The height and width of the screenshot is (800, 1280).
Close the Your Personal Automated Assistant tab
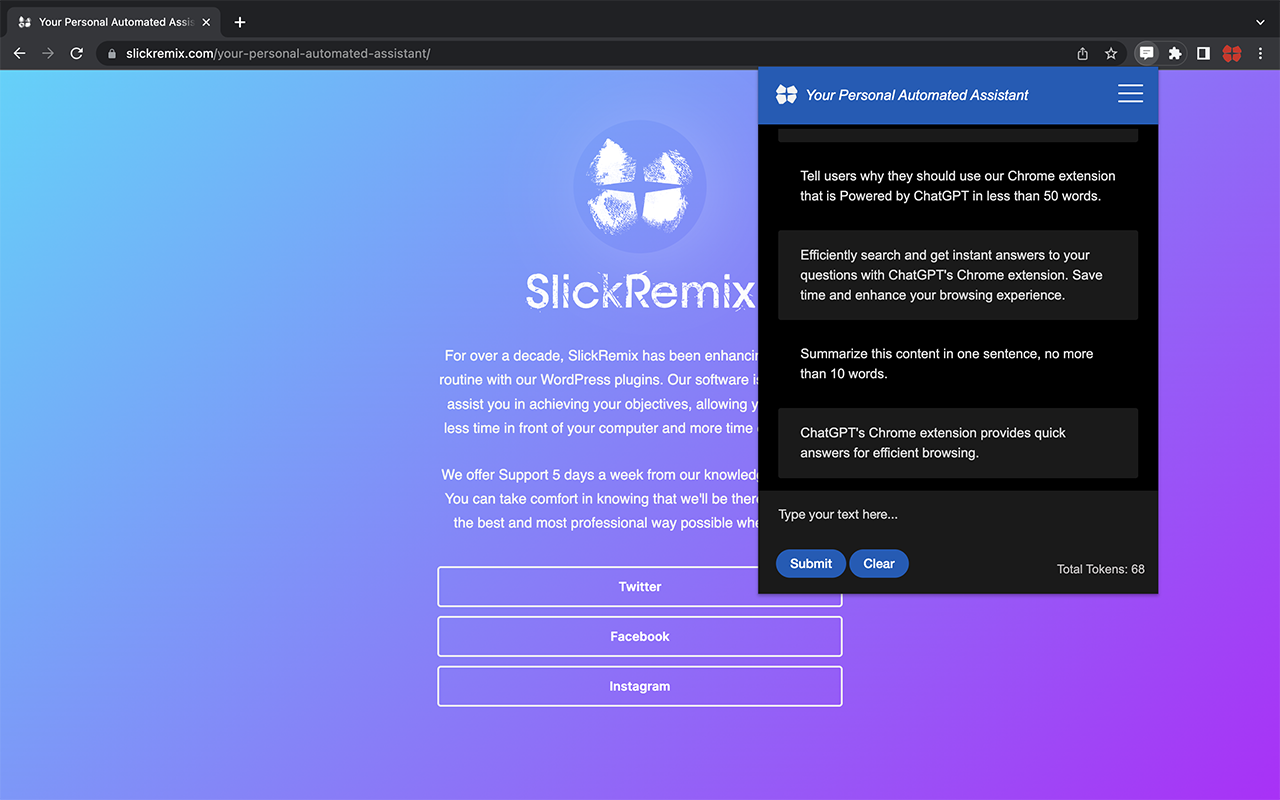tap(206, 22)
